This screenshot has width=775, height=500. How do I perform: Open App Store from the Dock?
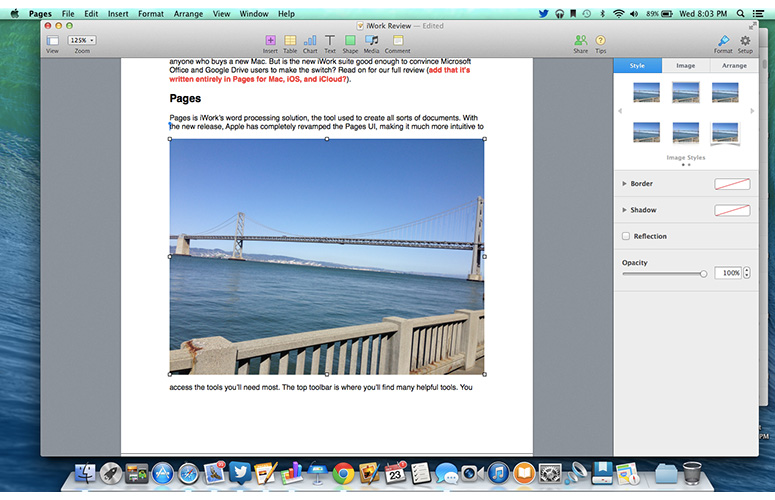(163, 474)
